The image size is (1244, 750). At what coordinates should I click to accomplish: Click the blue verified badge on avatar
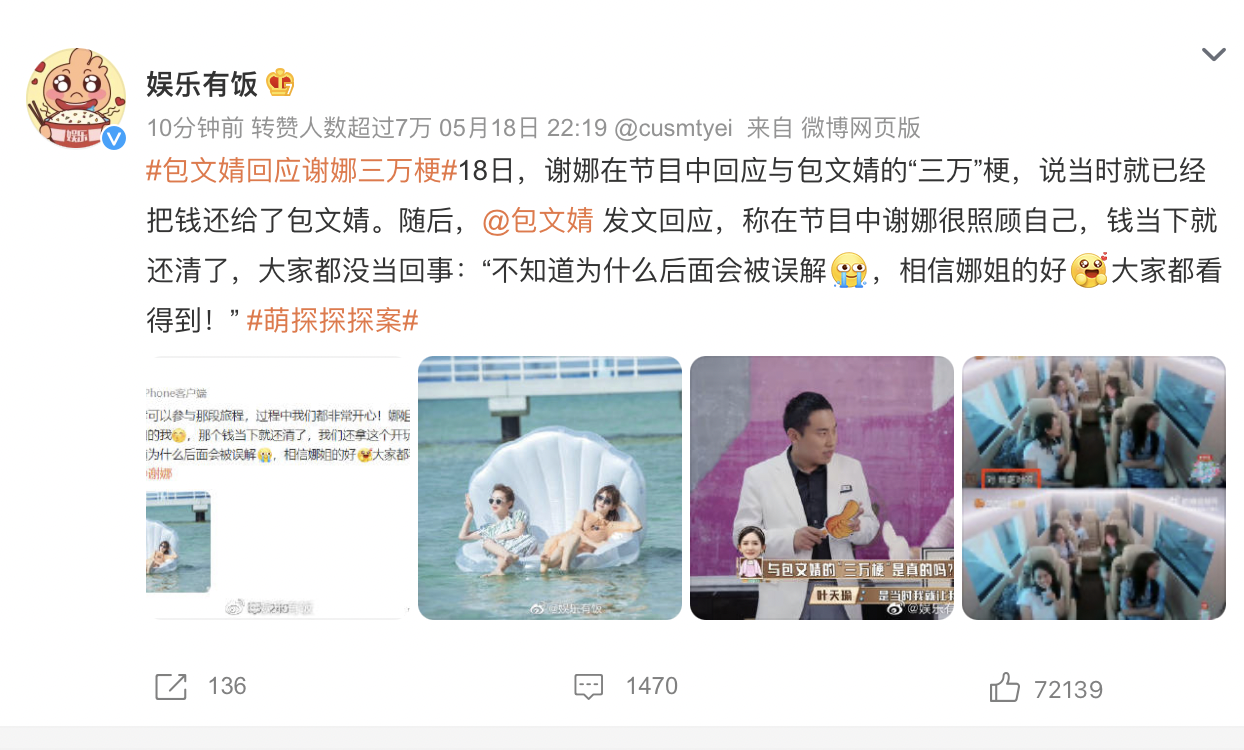[x=114, y=138]
